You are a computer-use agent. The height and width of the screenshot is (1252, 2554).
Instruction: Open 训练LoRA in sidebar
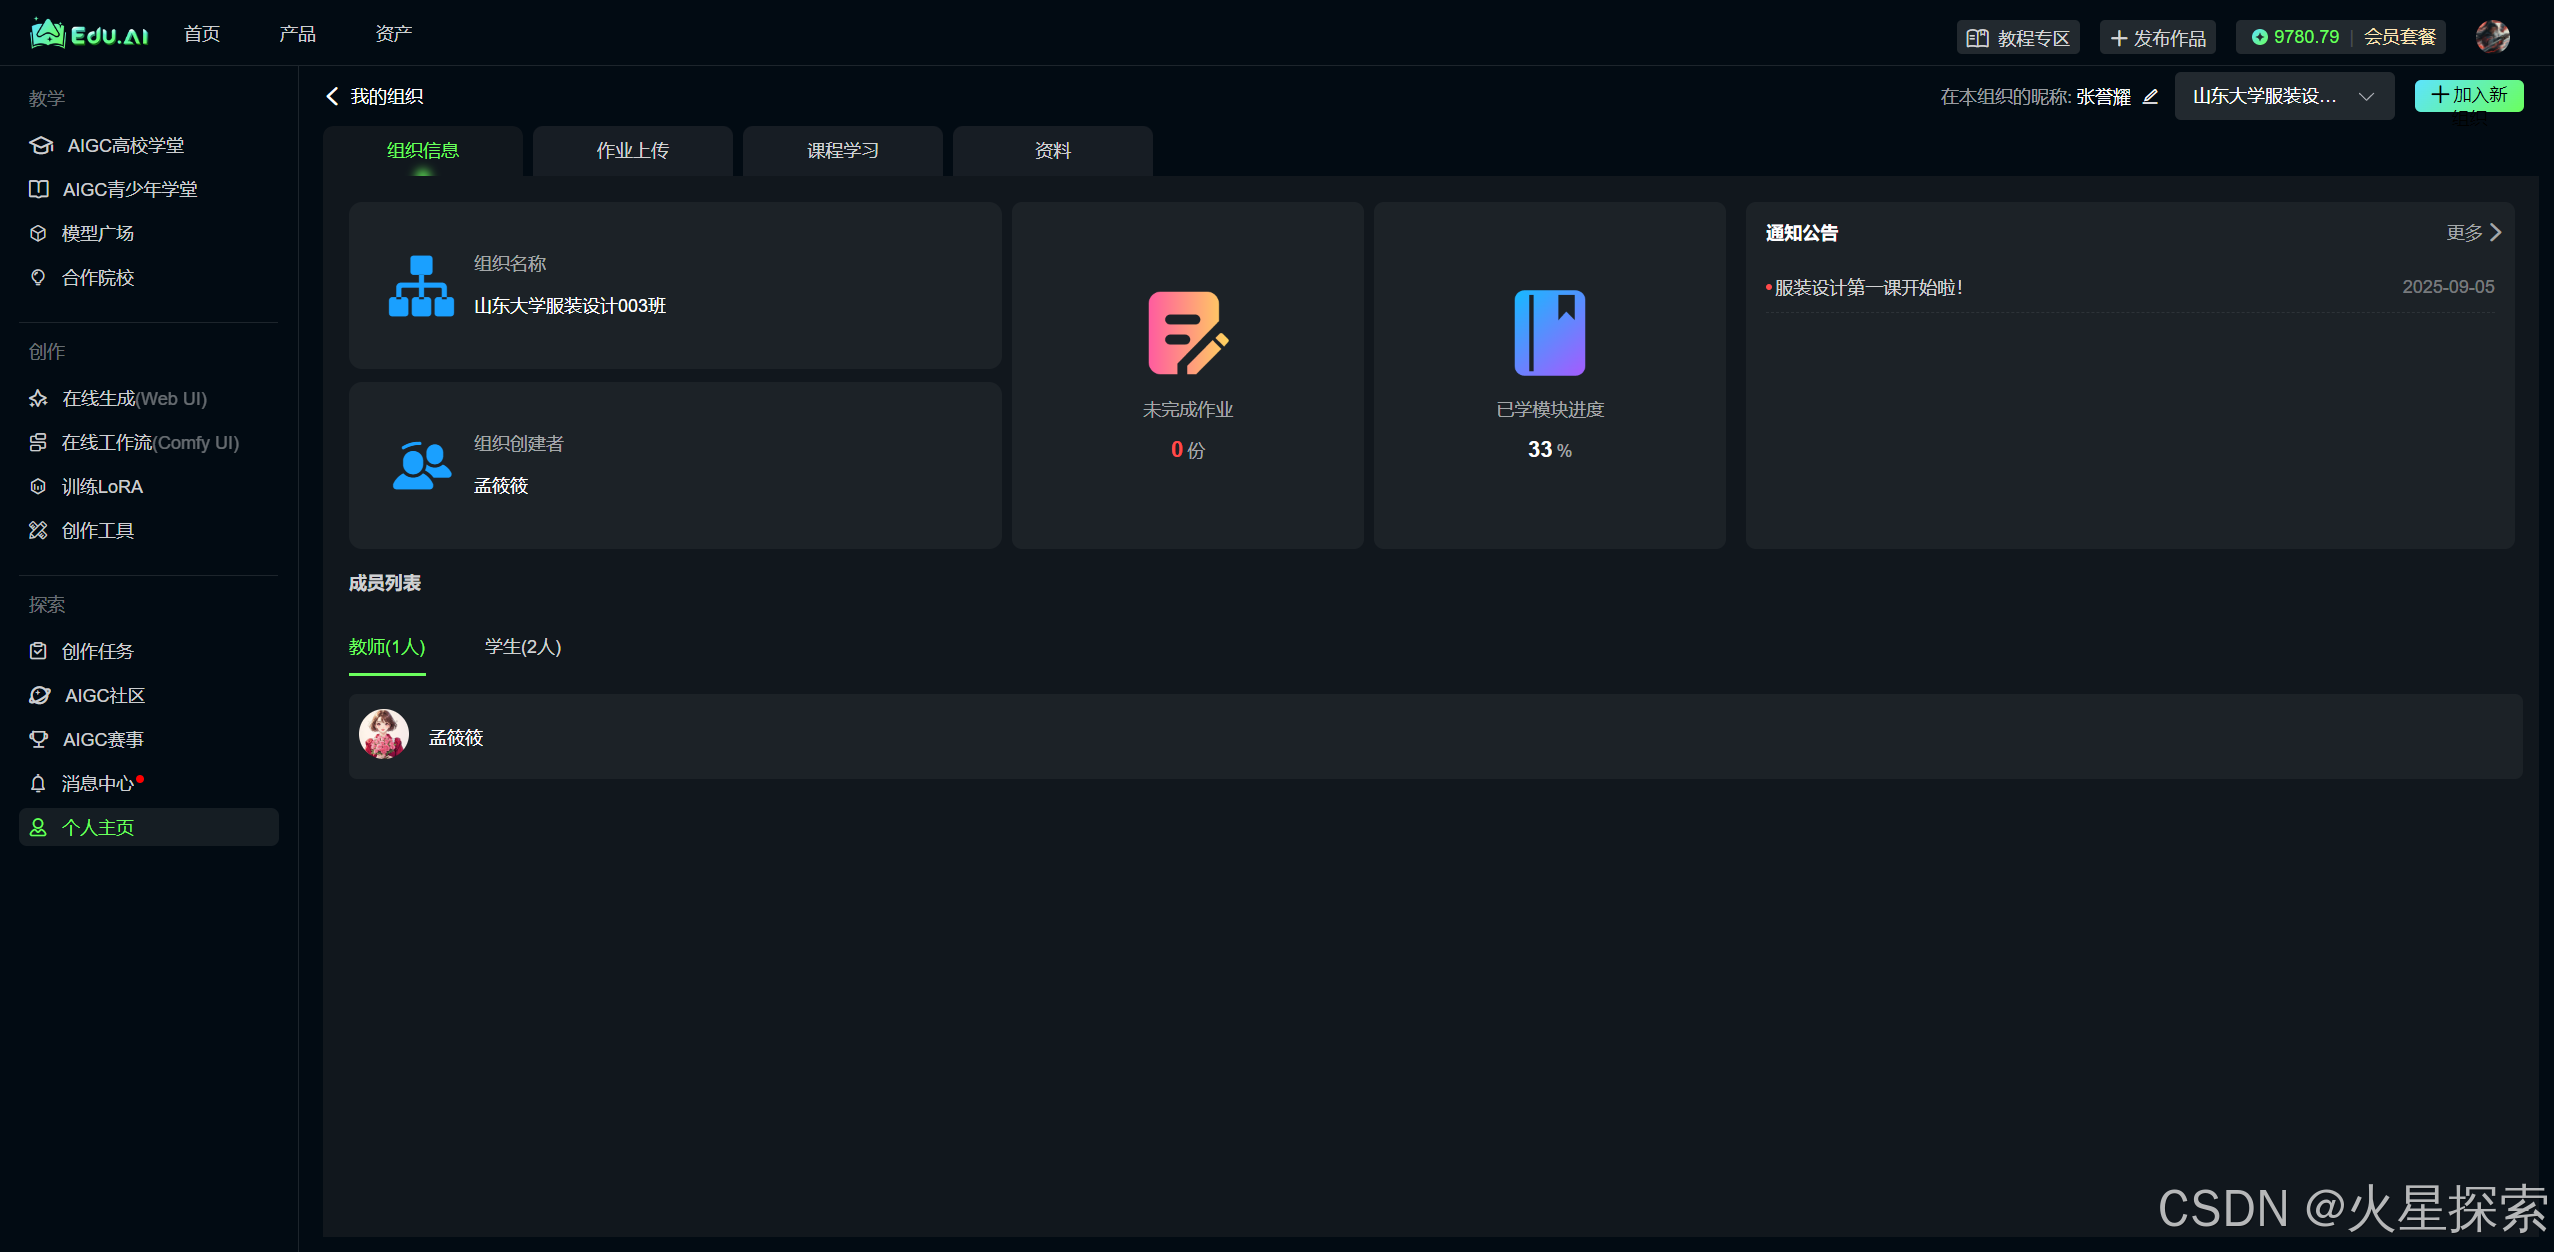[101, 486]
